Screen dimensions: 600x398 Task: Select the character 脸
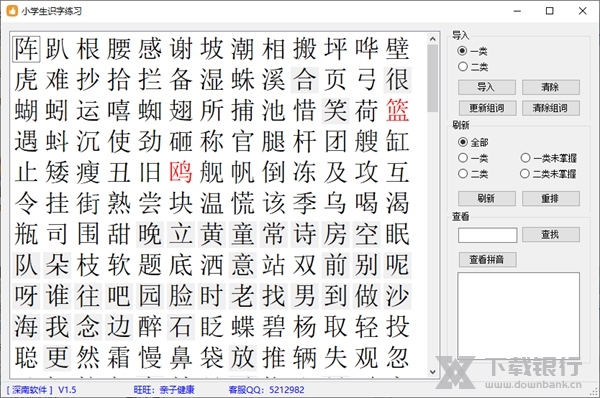tap(181, 296)
